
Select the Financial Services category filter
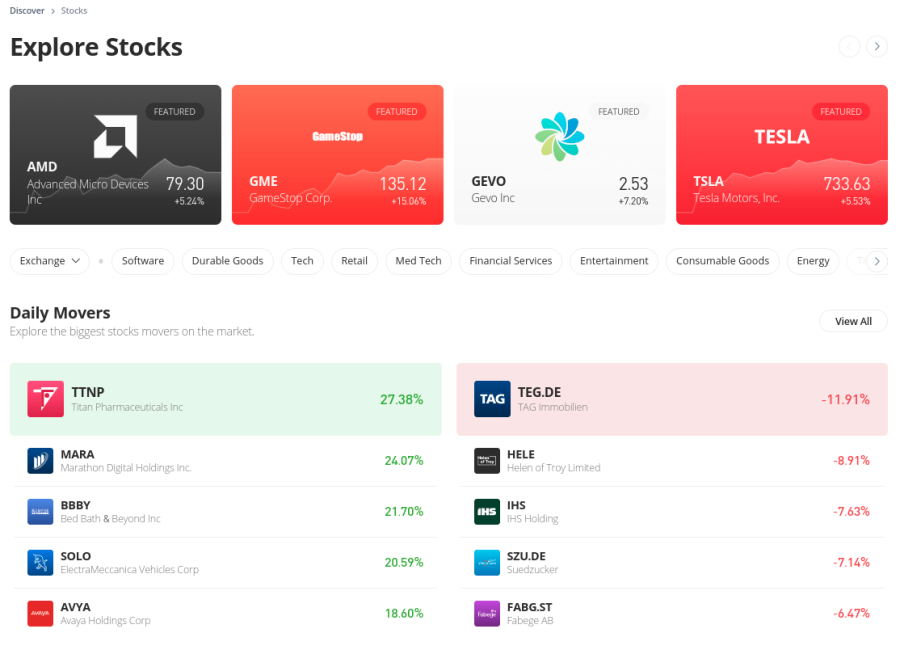point(511,261)
